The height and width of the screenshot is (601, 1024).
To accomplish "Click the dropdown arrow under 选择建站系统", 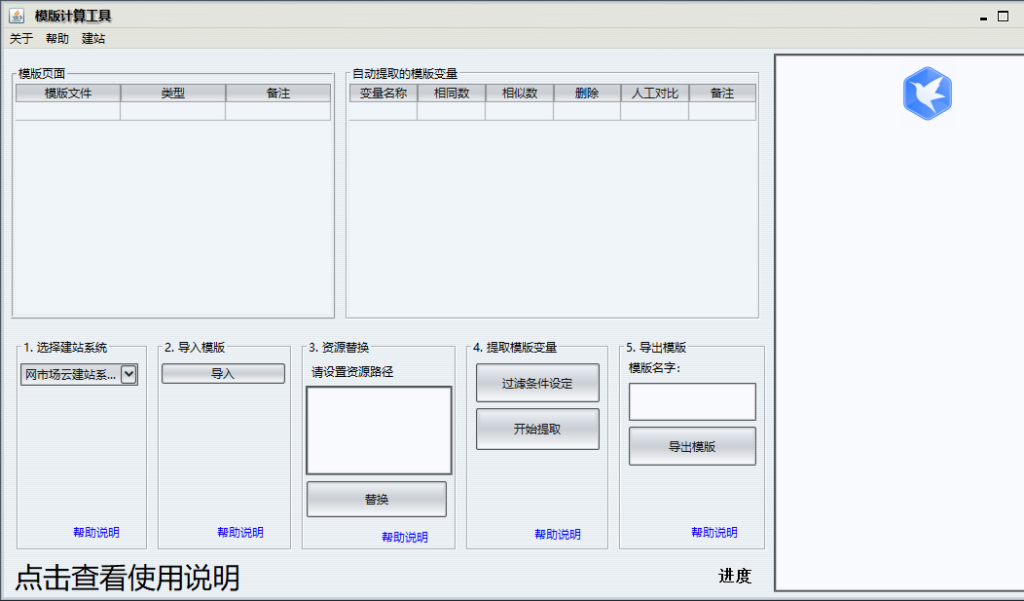I will pyautogui.click(x=128, y=374).
